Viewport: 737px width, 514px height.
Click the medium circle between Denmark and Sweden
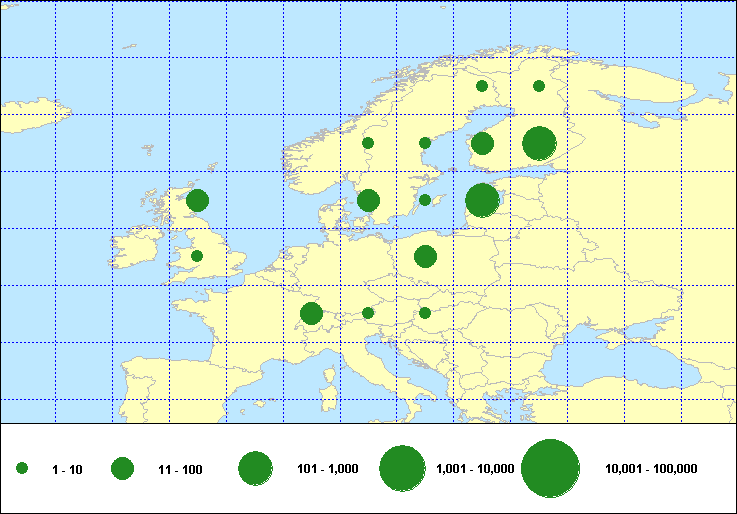pyautogui.click(x=368, y=200)
